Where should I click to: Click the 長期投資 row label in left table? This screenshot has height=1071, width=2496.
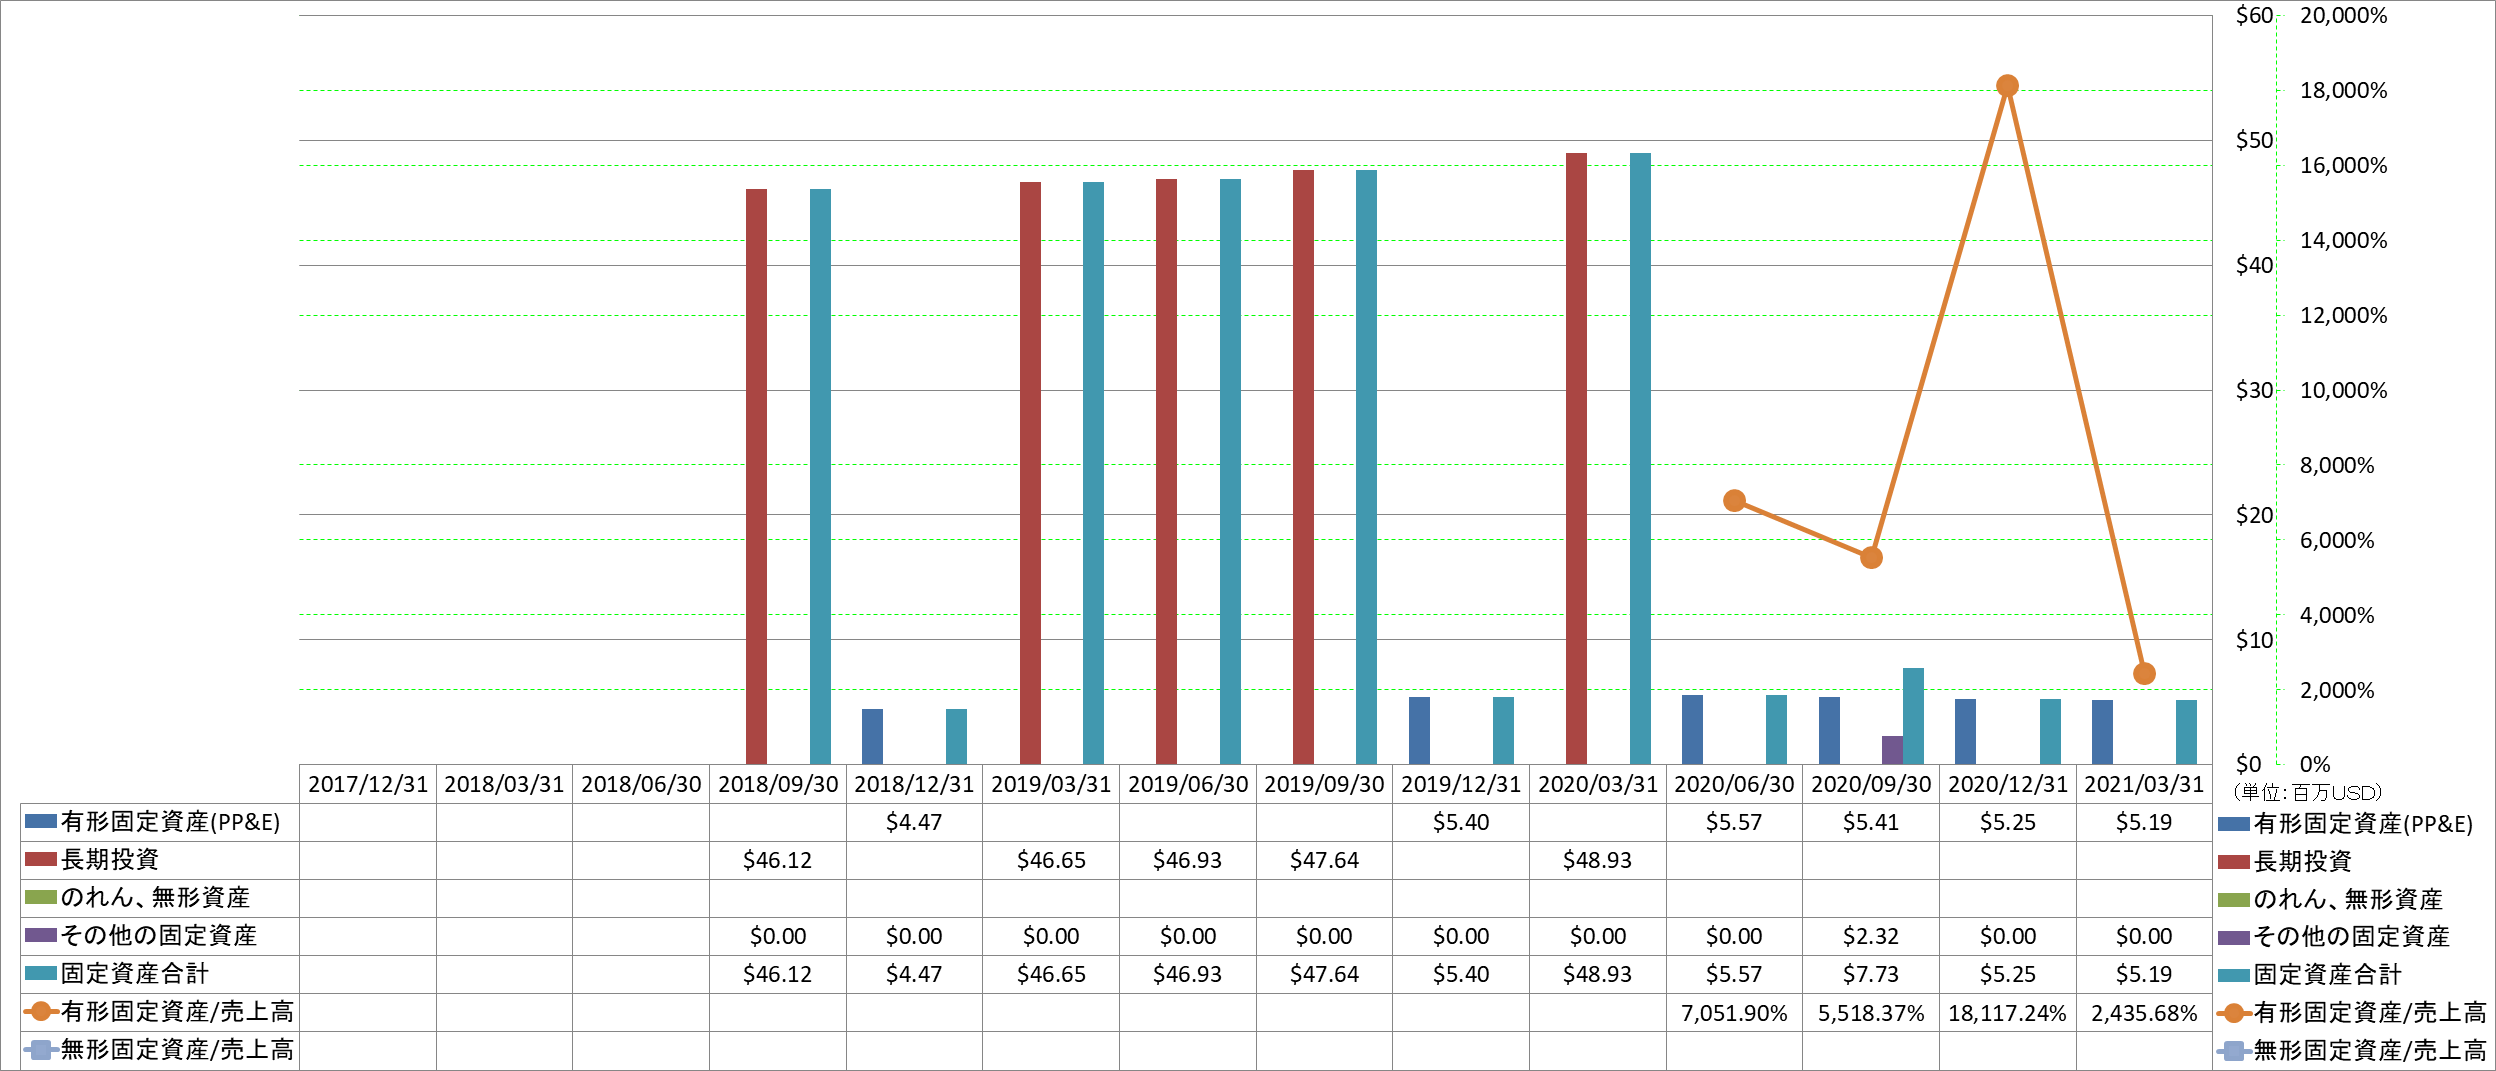click(110, 859)
